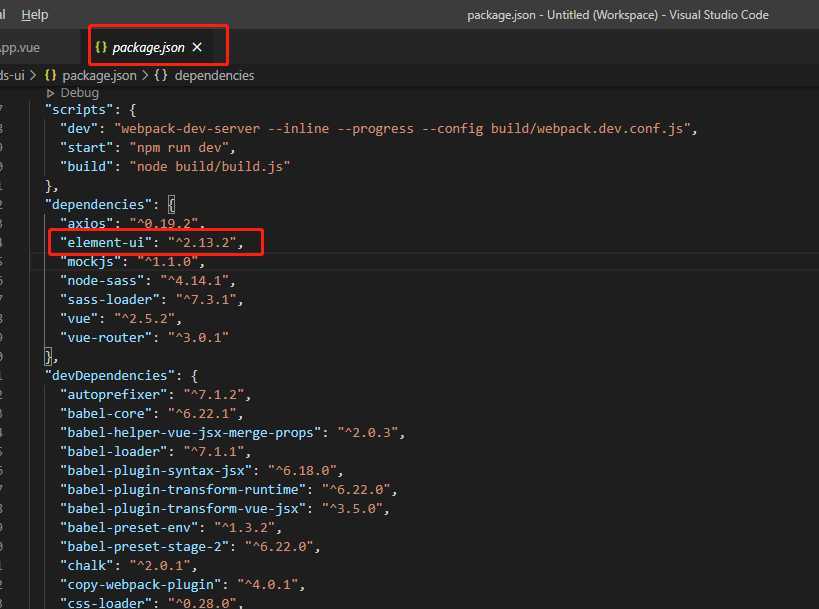This screenshot has width=819, height=609.
Task: Click the "sass-loader" dependency name
Action: [110, 299]
